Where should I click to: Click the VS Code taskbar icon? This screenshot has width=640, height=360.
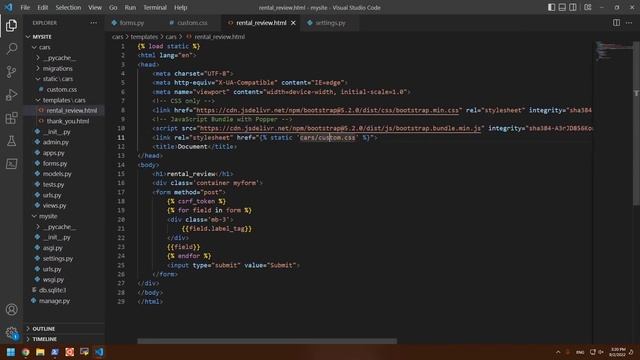(x=99, y=352)
